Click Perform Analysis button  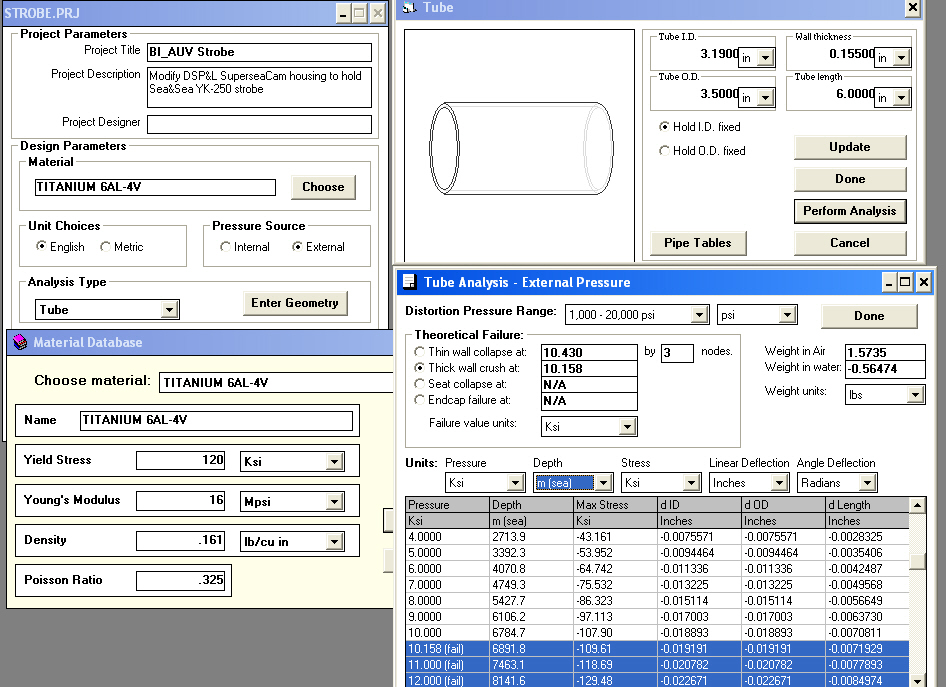click(x=850, y=211)
